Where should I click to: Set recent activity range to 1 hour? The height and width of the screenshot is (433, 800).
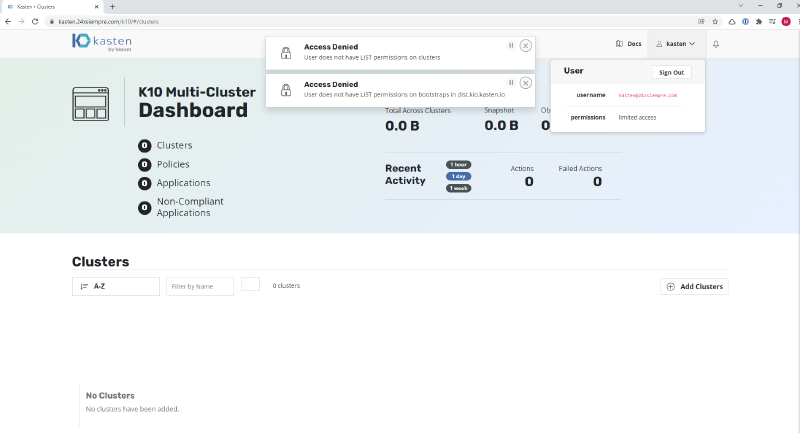click(x=459, y=165)
